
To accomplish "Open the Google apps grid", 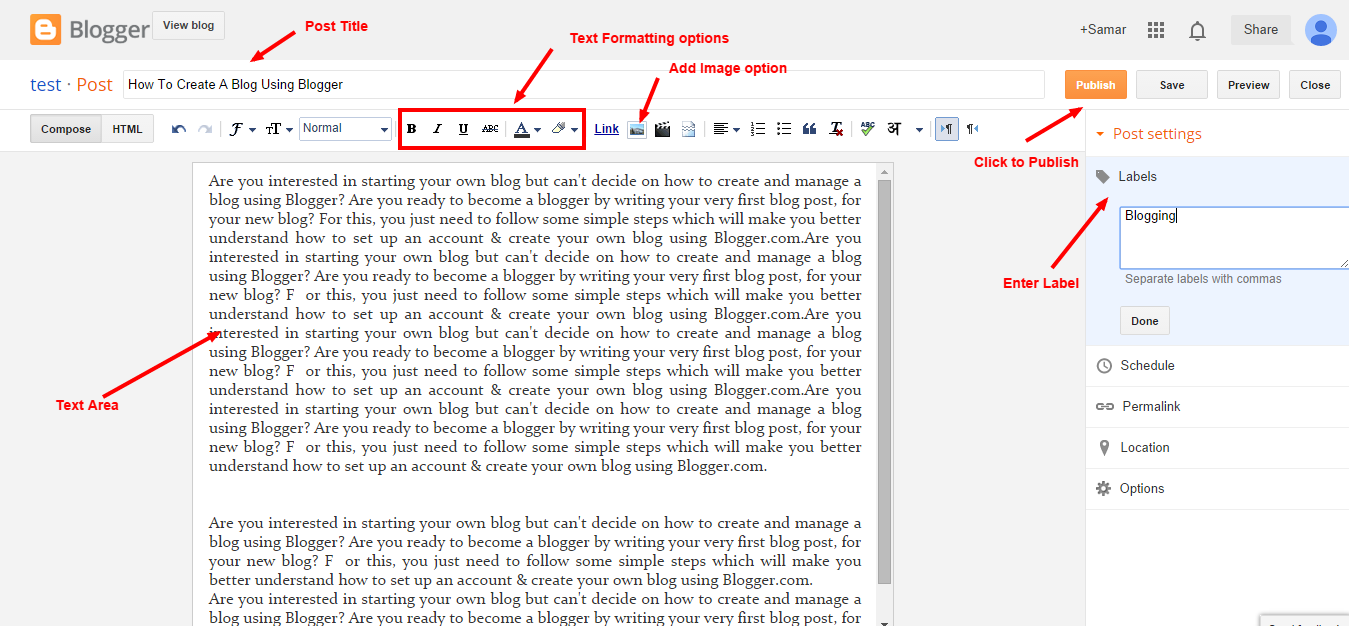I will tap(1156, 30).
